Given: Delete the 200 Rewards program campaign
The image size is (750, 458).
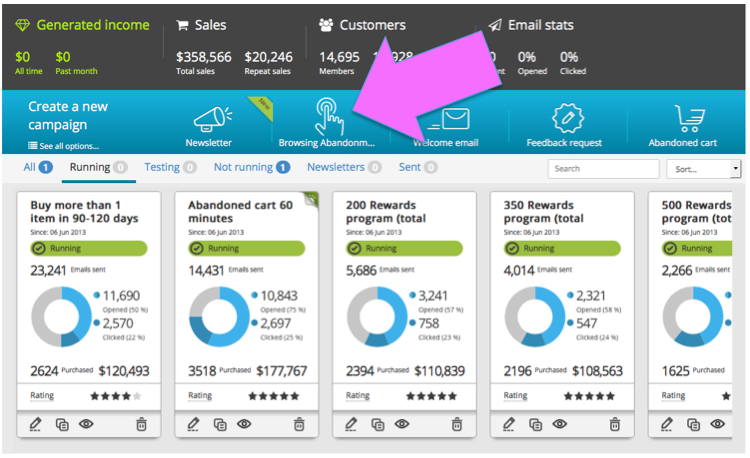Looking at the screenshot, I should coord(457,424).
